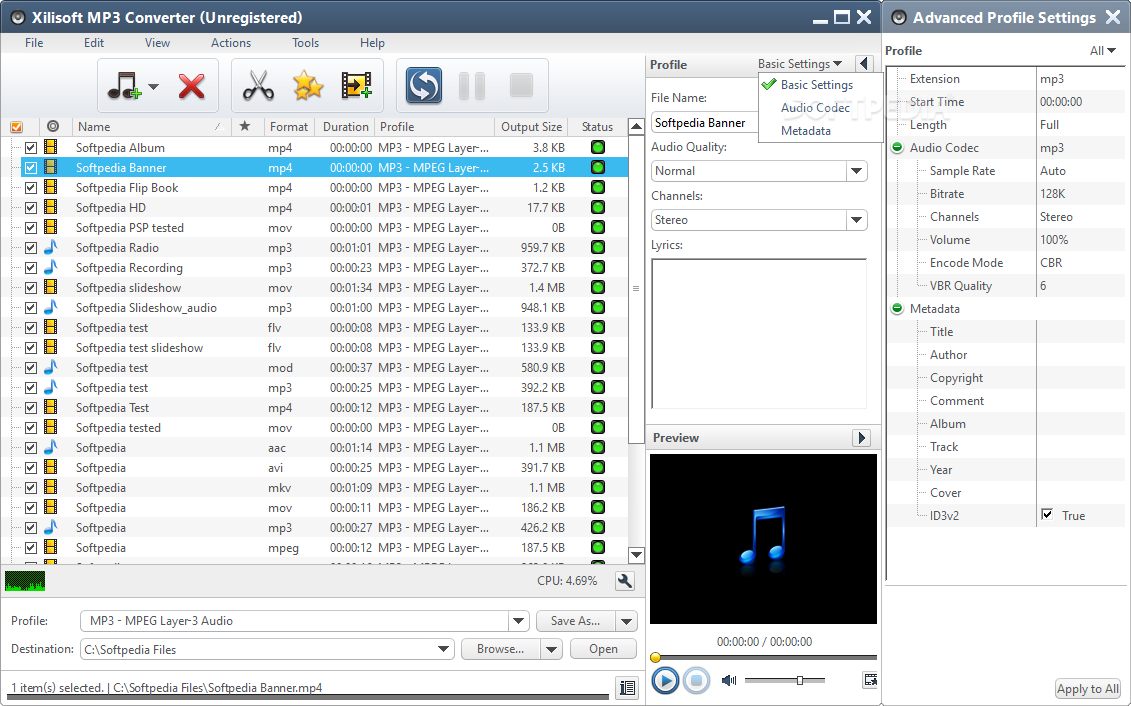Click the Save As button
1131x706 pixels.
(576, 621)
